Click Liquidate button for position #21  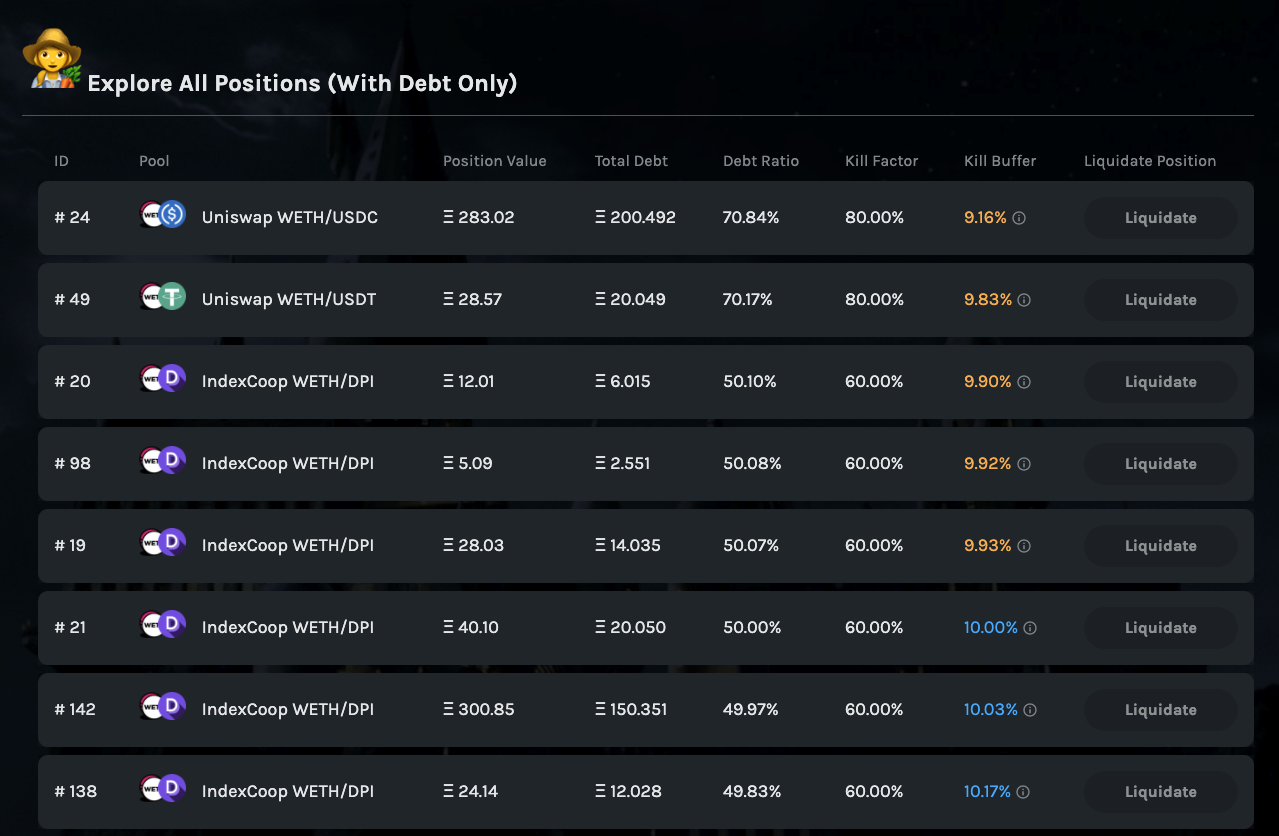(1161, 628)
